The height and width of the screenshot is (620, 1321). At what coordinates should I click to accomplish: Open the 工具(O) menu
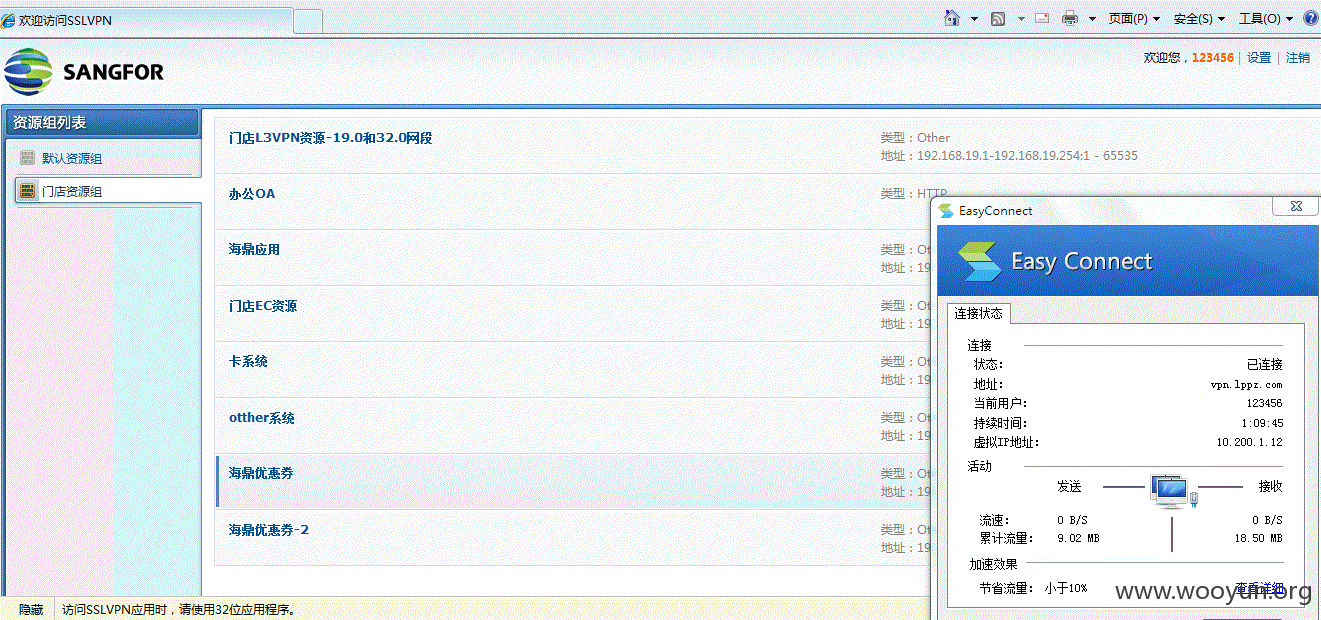(1266, 19)
